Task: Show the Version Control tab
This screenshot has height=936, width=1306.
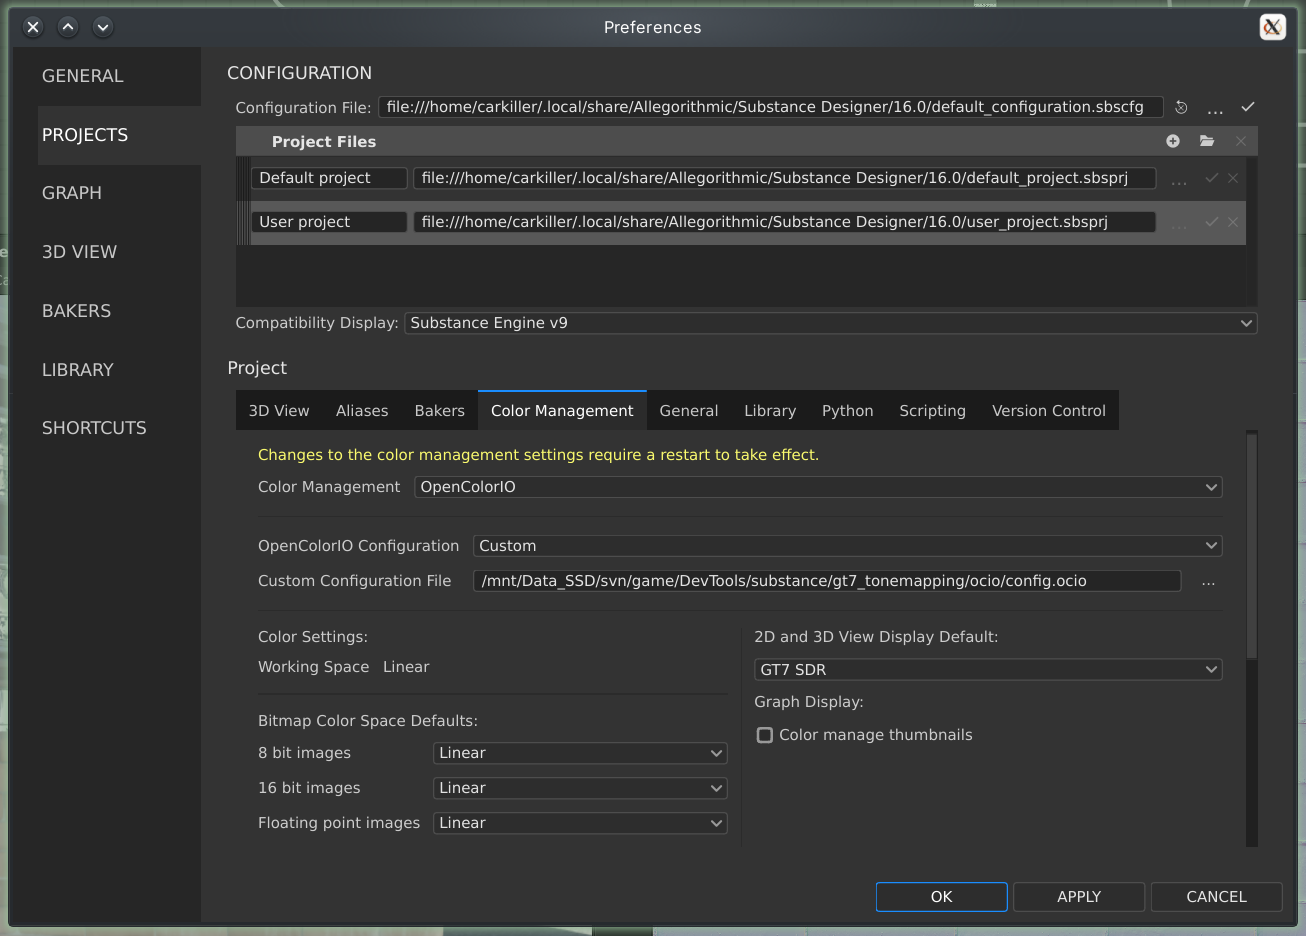Action: pos(1049,411)
